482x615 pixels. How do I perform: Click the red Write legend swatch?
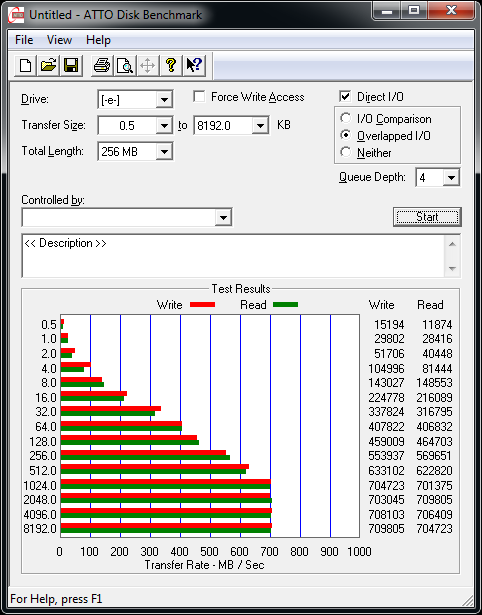pyautogui.click(x=202, y=305)
